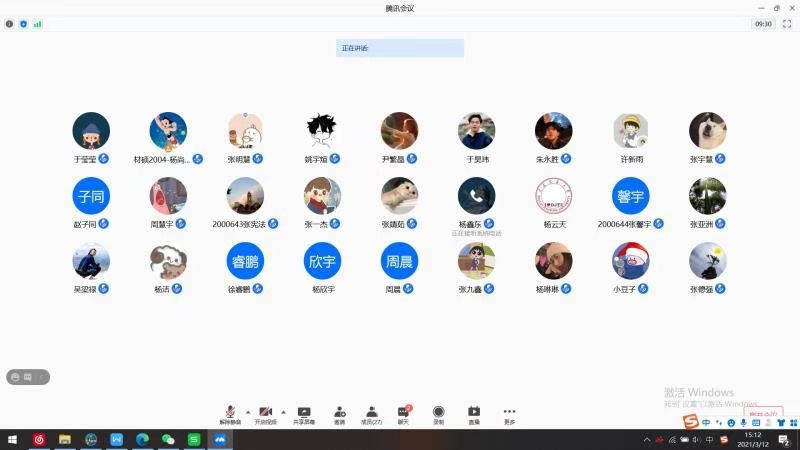The width and height of the screenshot is (800, 450).
Task: Open WeChat from the Windows taskbar
Action: click(x=168, y=439)
